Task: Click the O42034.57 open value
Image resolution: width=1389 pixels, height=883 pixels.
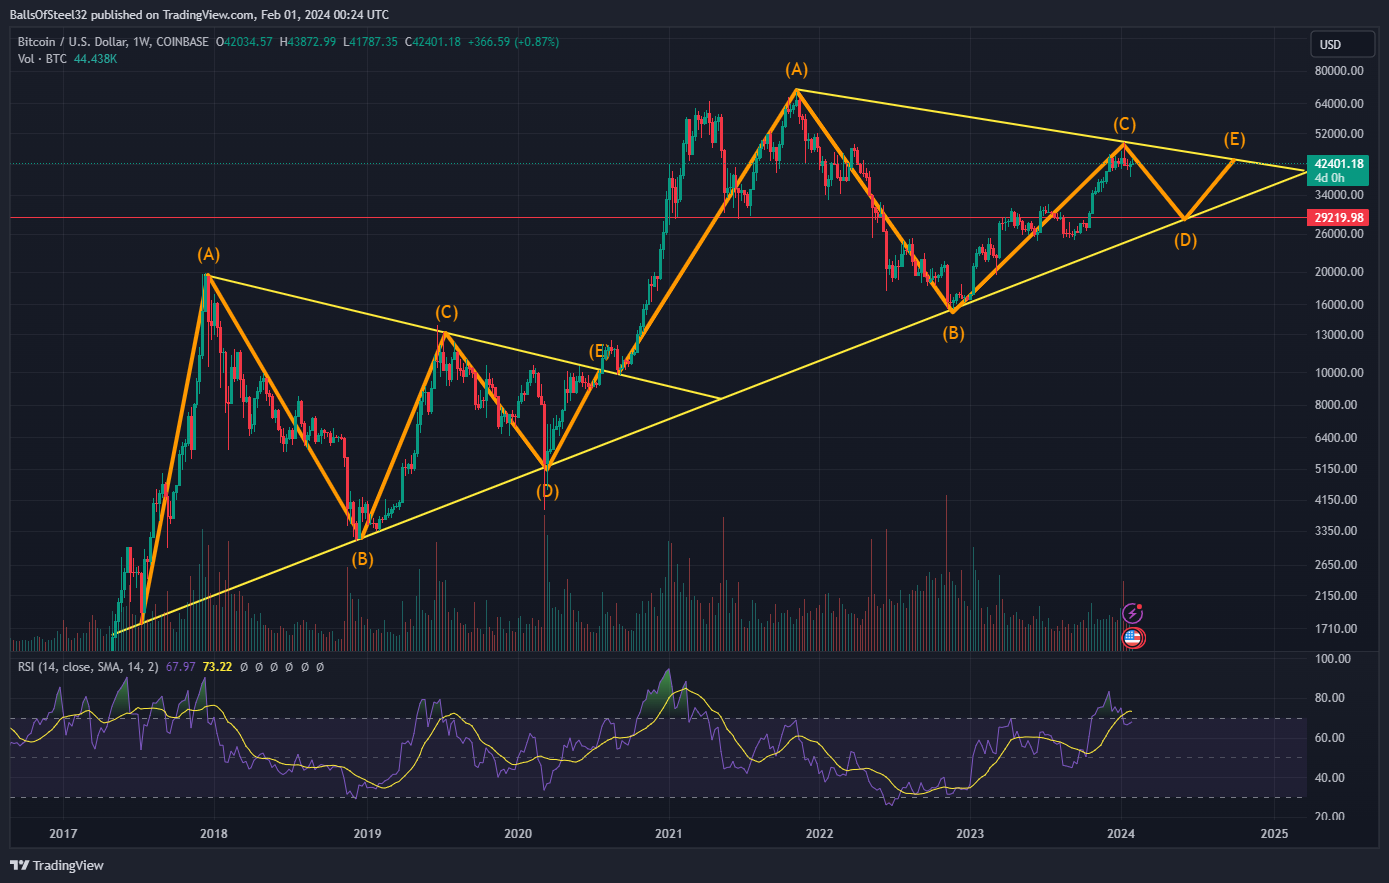Action: 244,42
